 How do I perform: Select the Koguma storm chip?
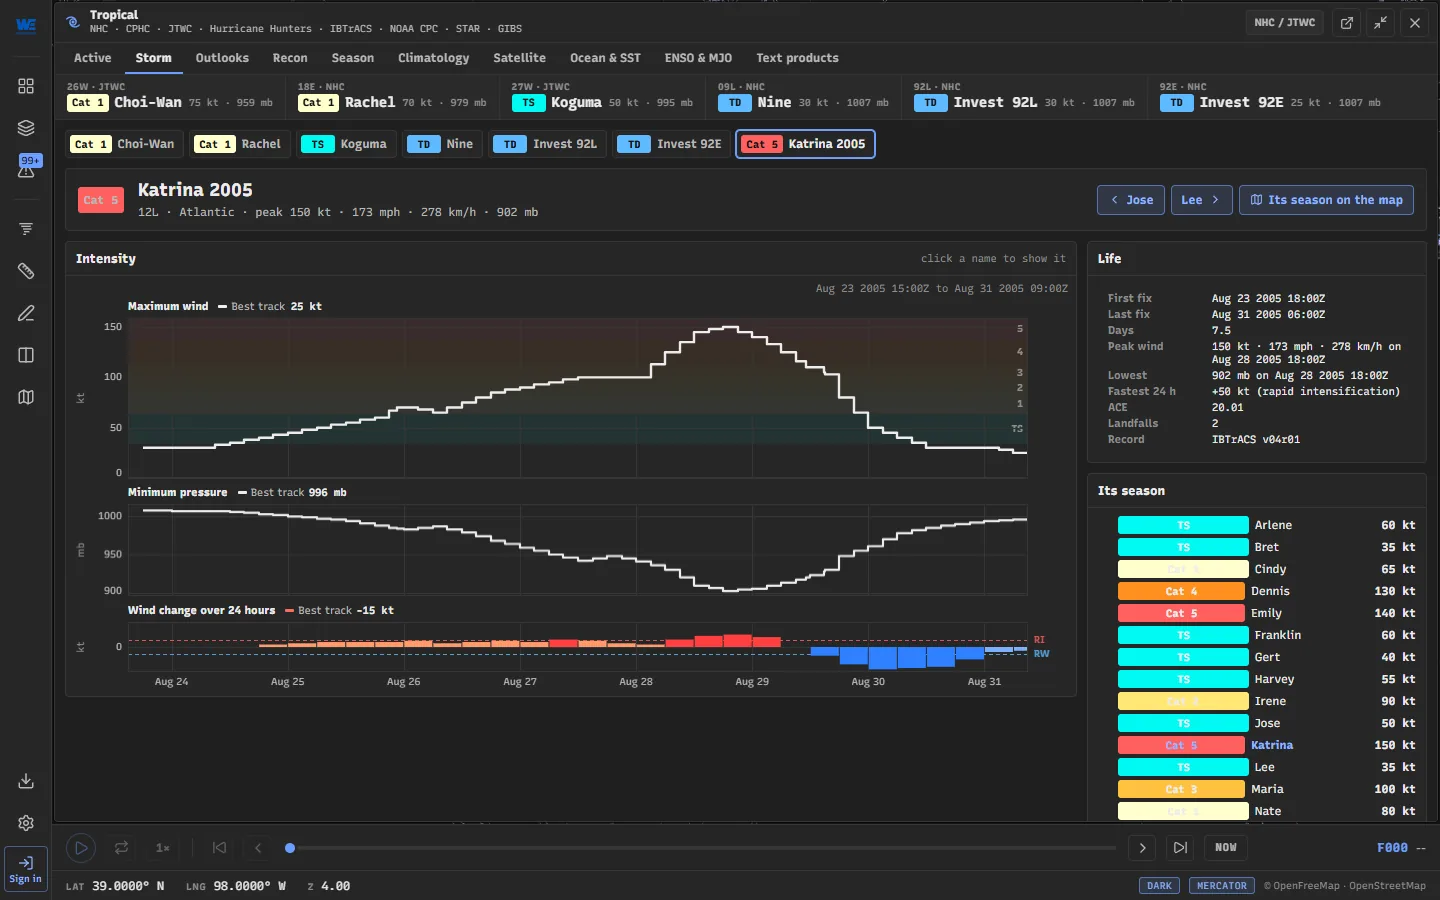(x=344, y=144)
